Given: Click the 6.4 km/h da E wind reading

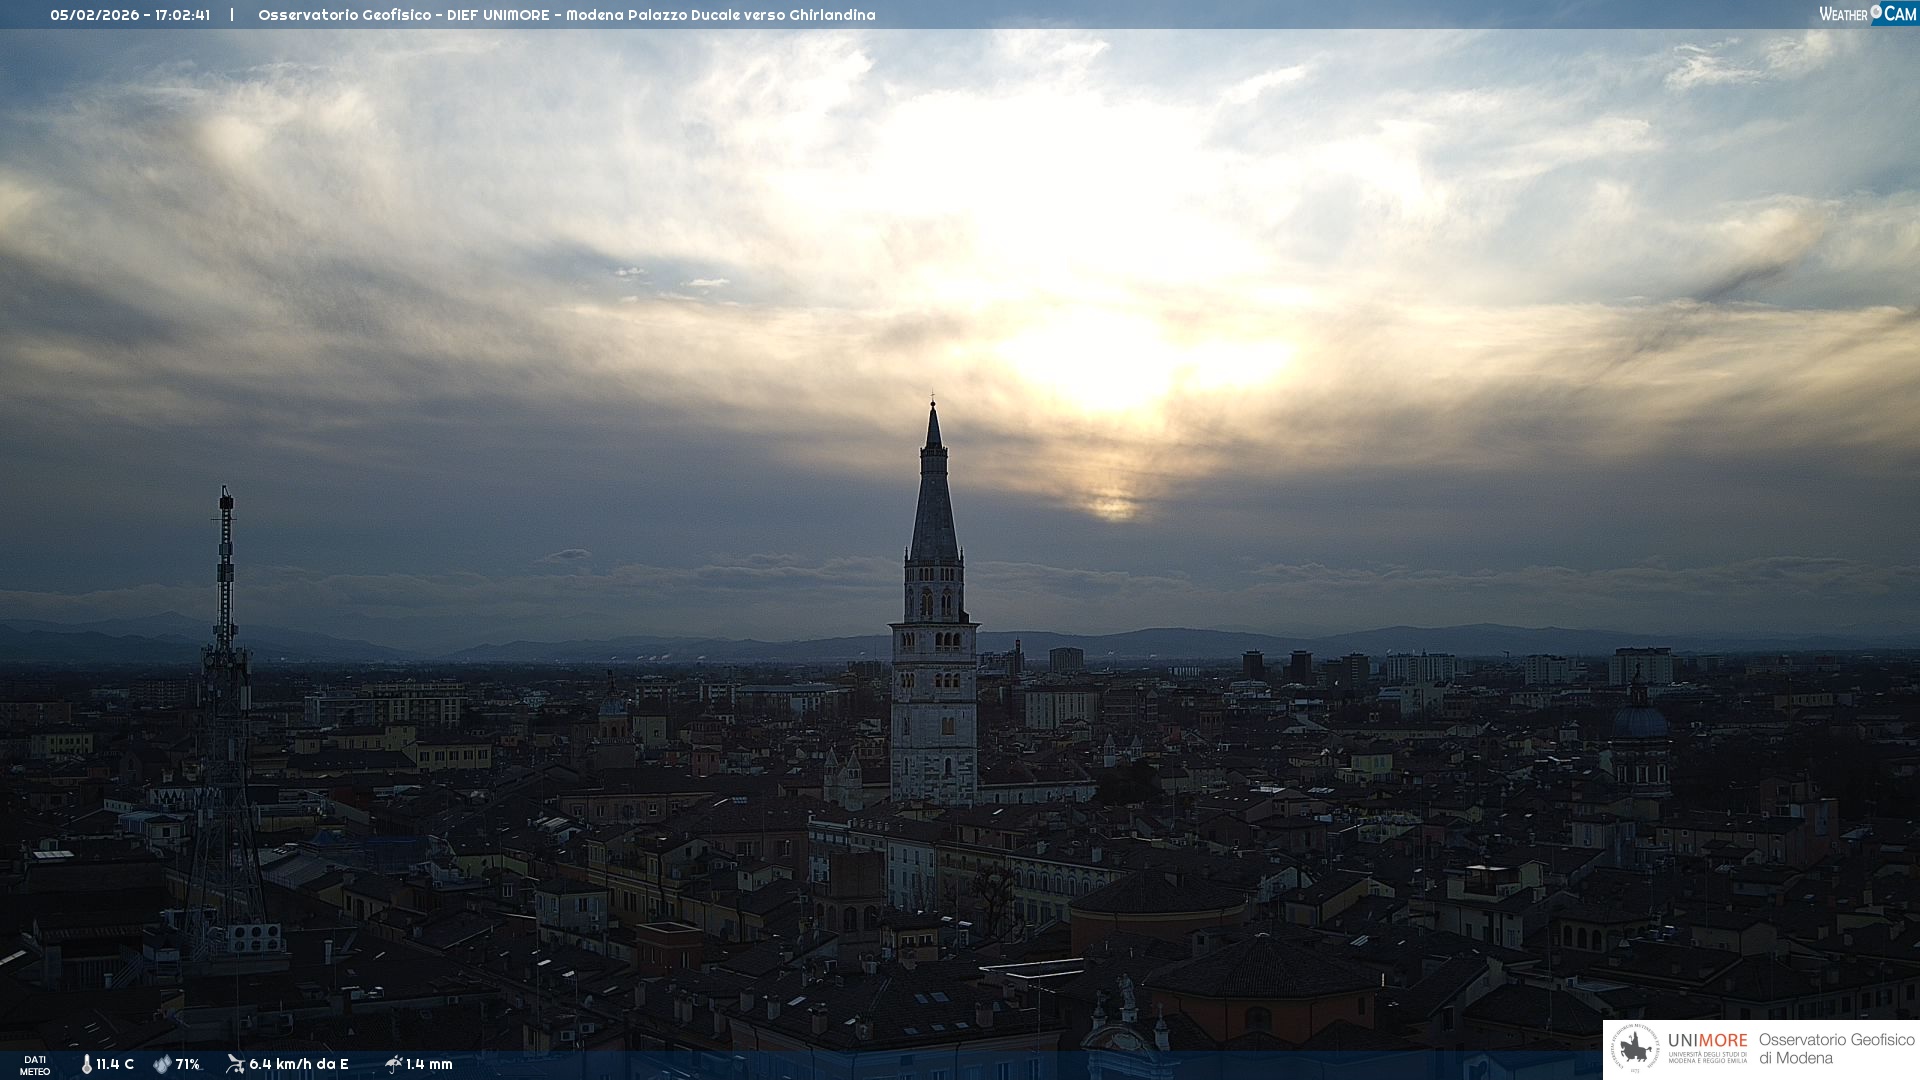Looking at the screenshot, I should pyautogui.click(x=299, y=1064).
